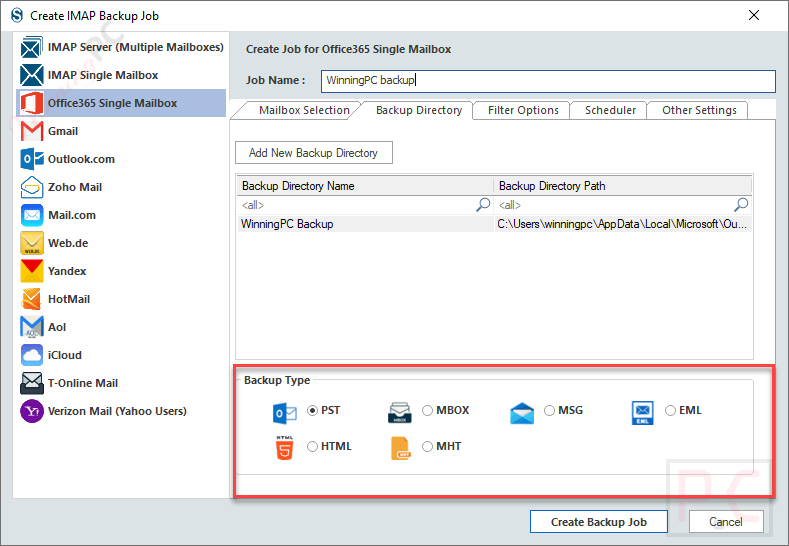Open the Filter Options tab

coord(523,110)
